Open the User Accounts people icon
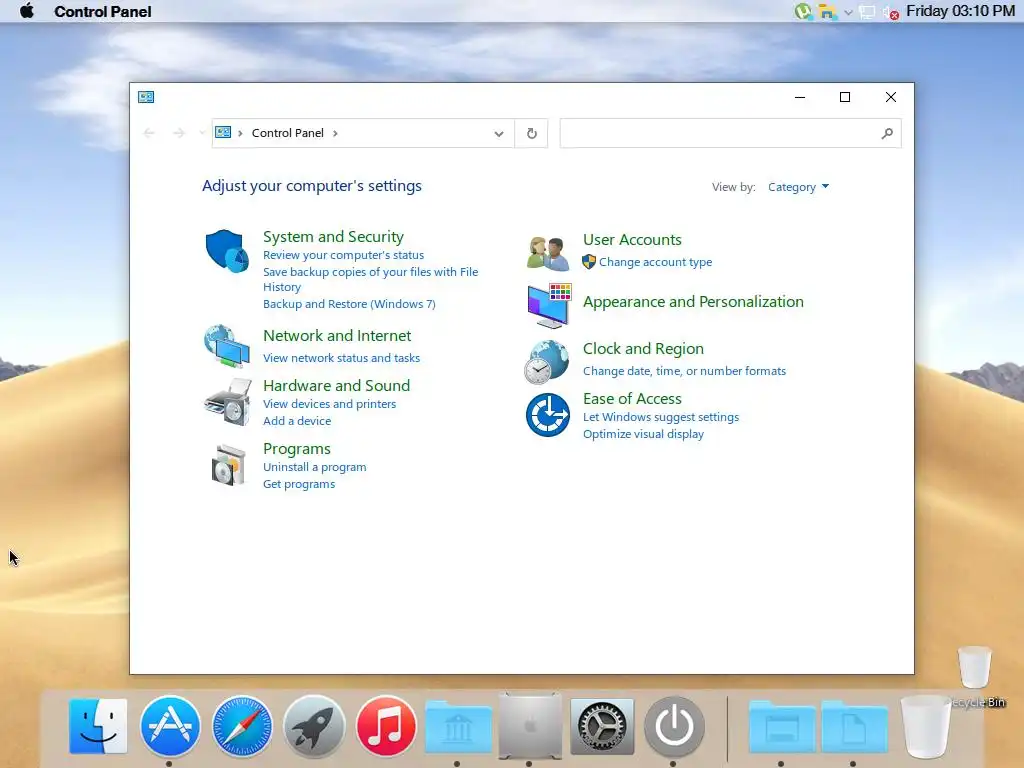 (x=548, y=253)
